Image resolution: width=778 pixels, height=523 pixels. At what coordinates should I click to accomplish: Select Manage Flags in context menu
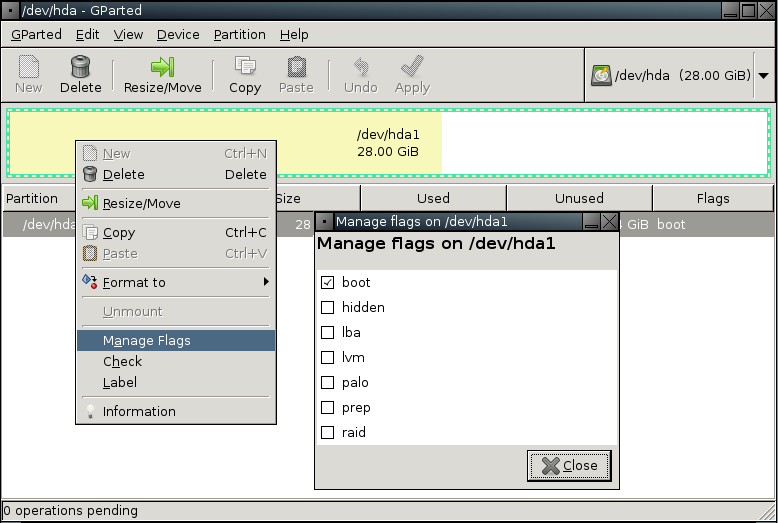tap(176, 340)
